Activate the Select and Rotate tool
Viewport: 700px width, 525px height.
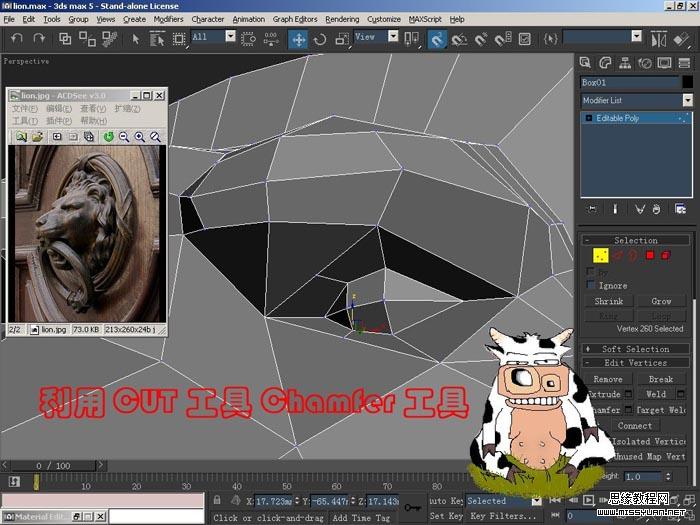320,39
